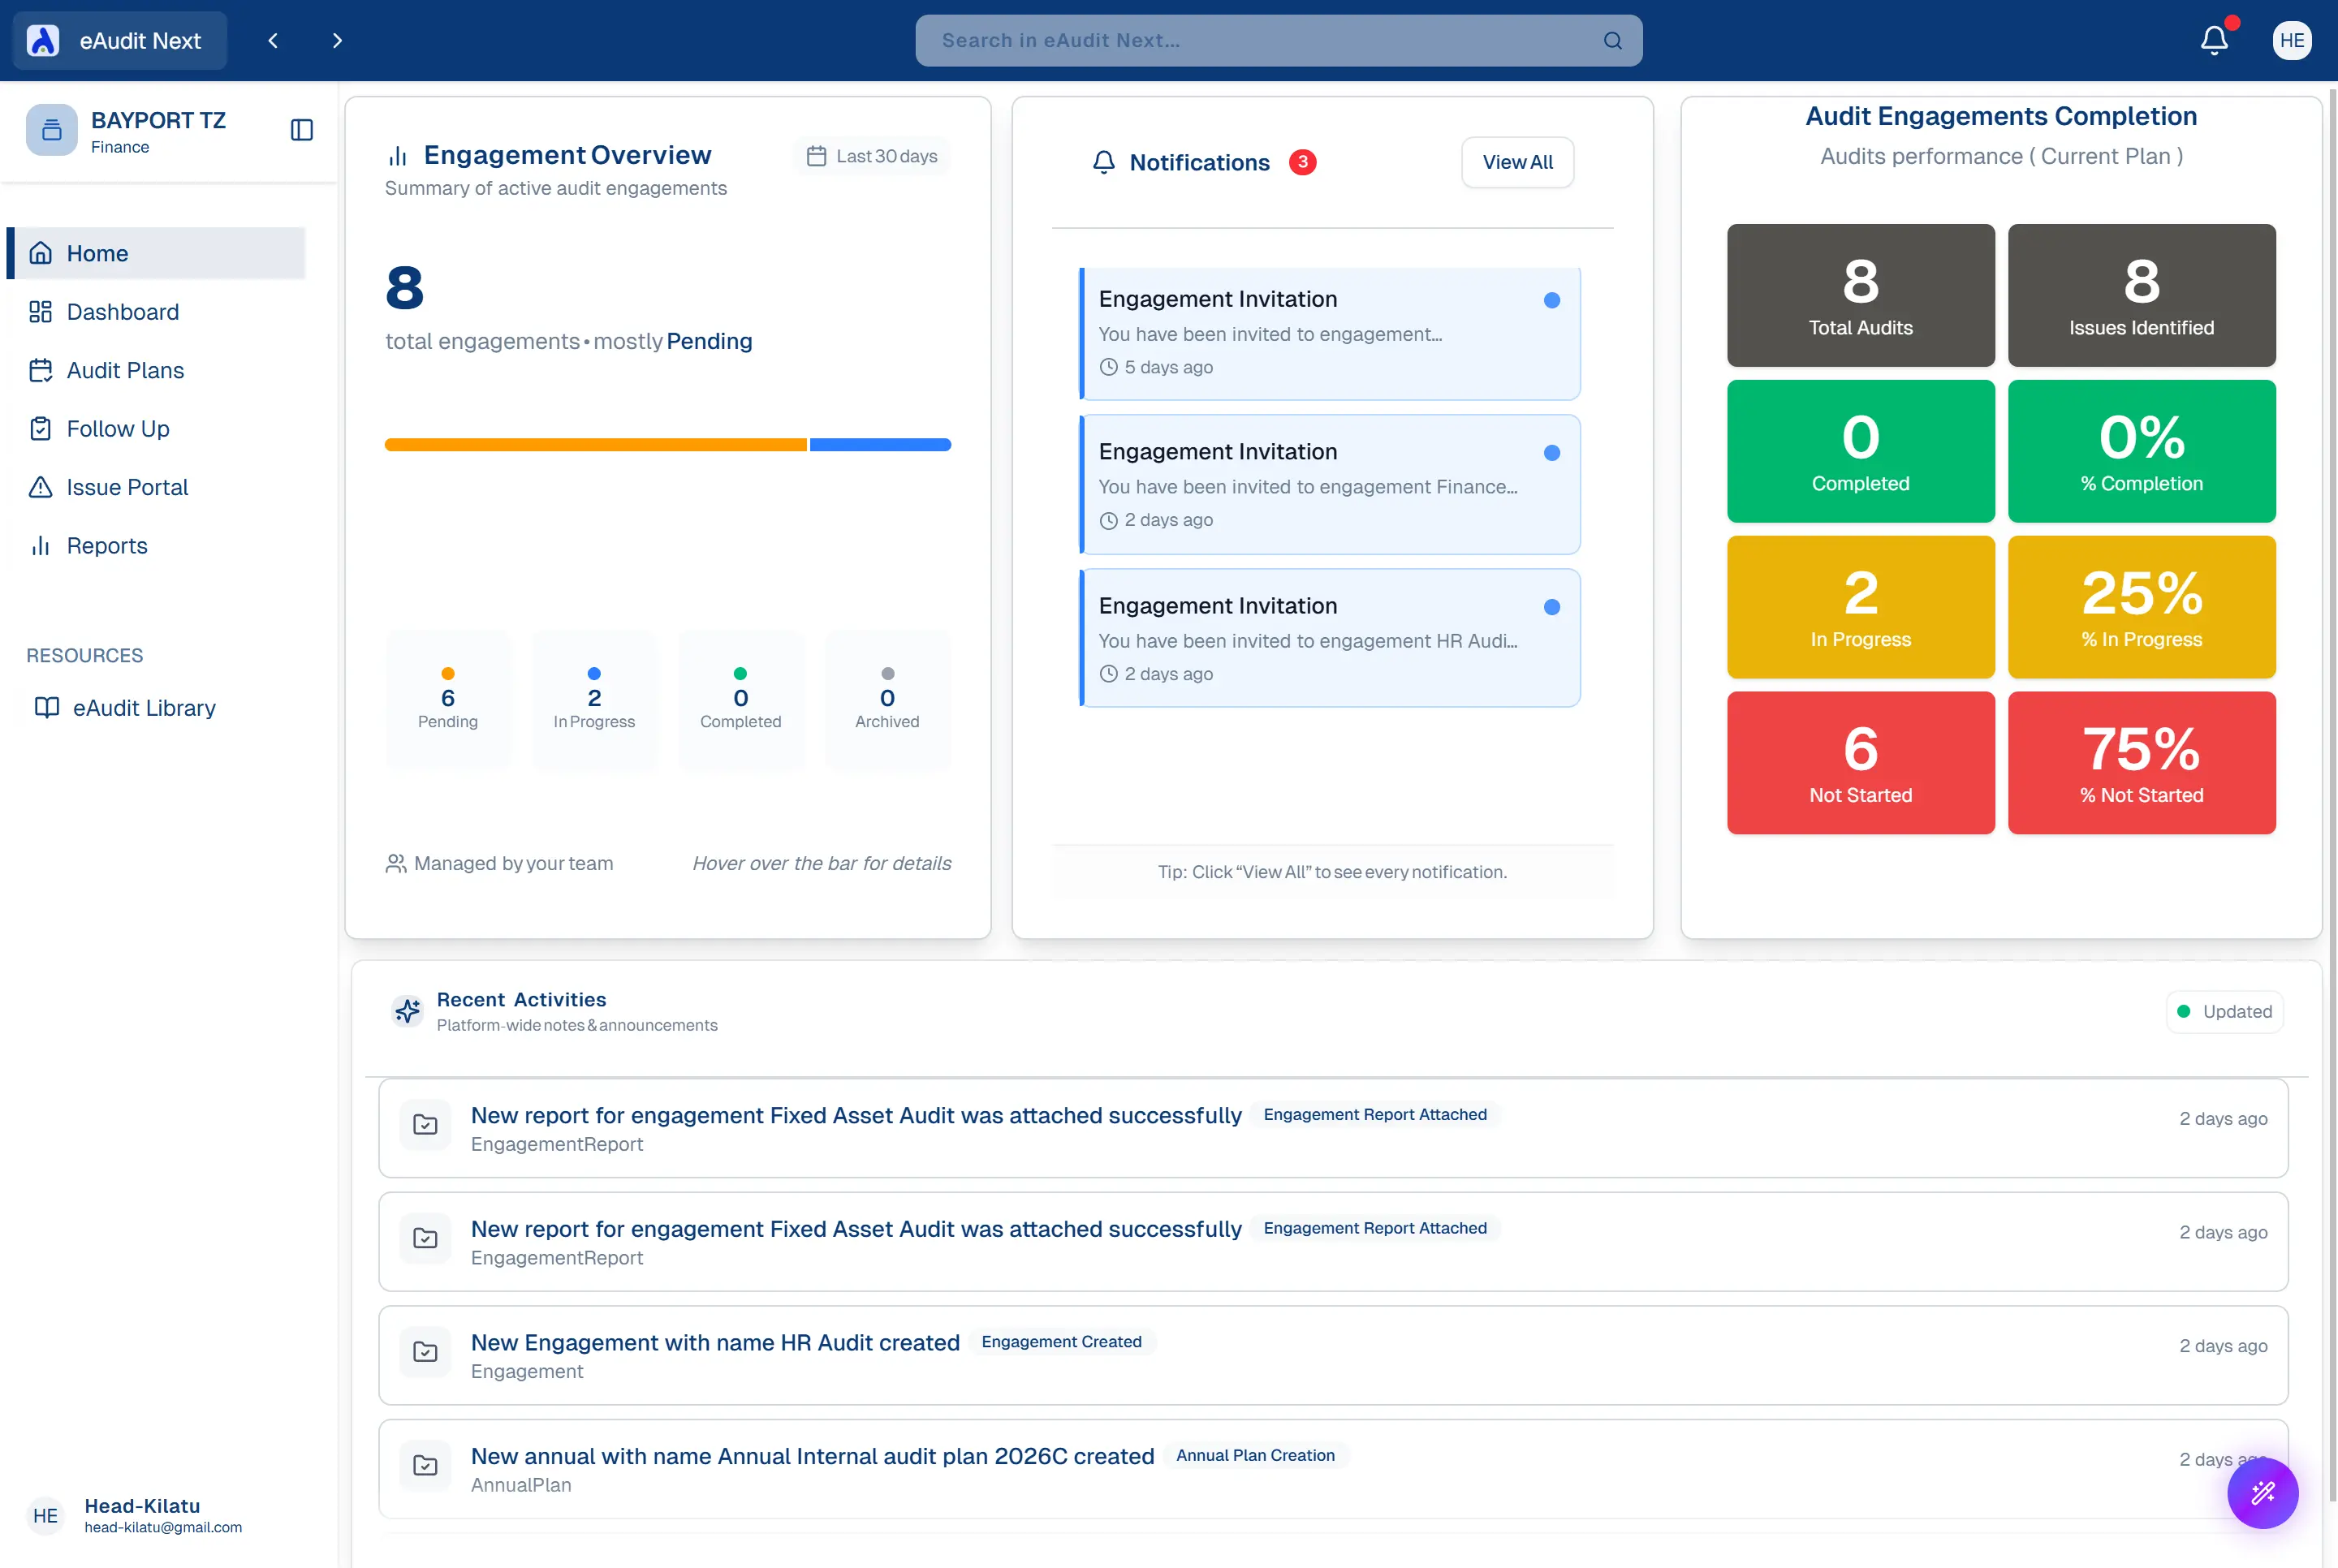The width and height of the screenshot is (2338, 1568).
Task: Open the Dashboard menu item
Action: [122, 312]
